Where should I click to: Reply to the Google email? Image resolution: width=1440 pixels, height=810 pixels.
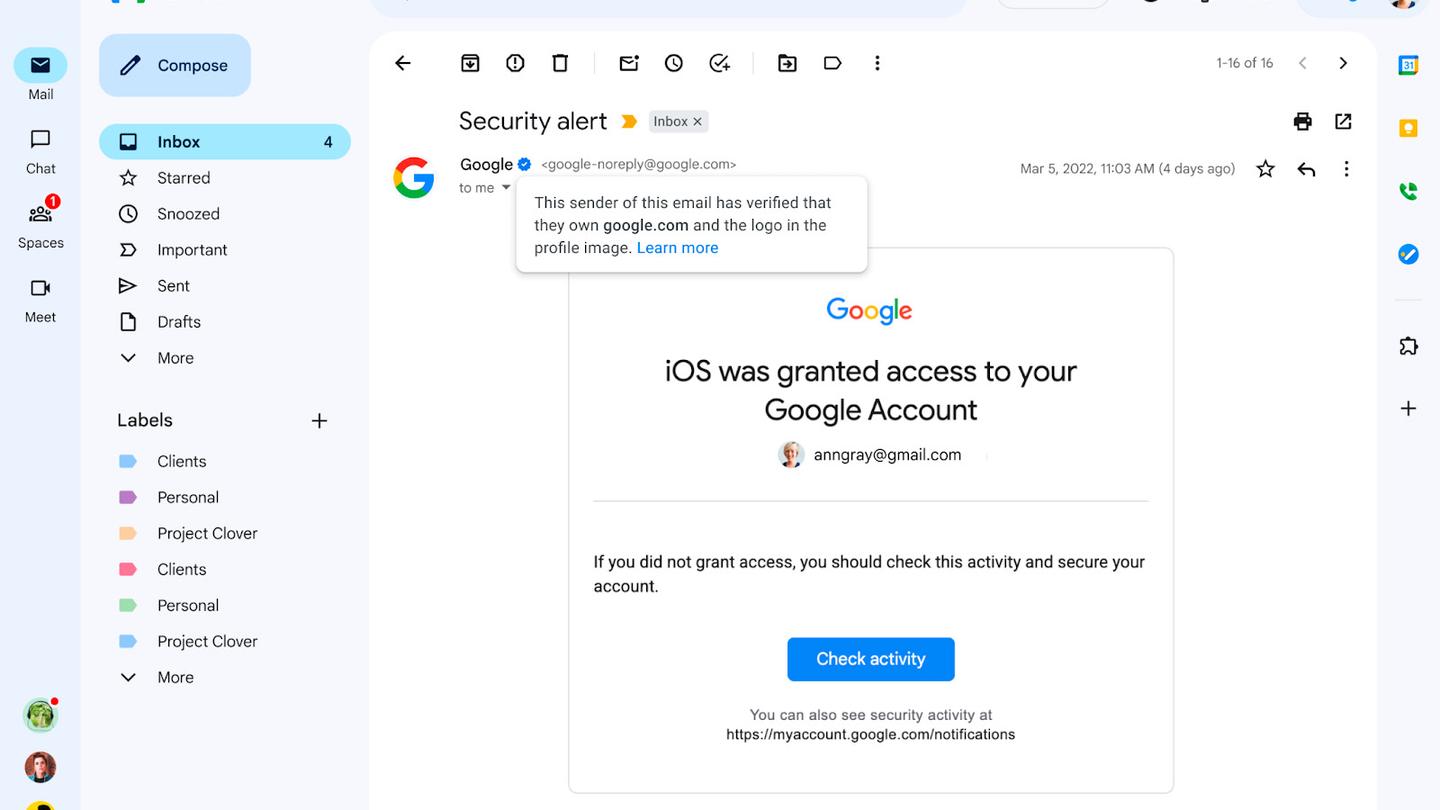click(1306, 169)
